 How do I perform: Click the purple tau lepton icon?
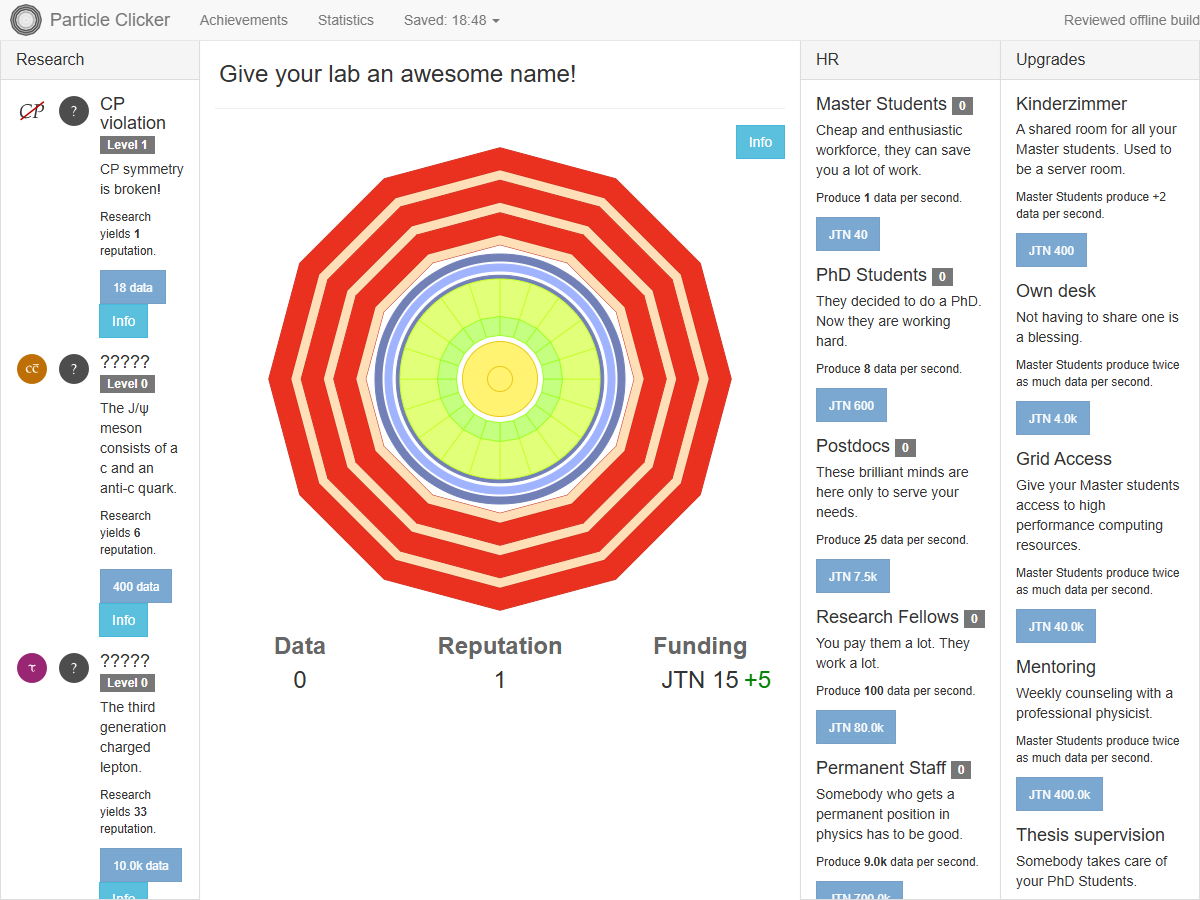coord(32,668)
